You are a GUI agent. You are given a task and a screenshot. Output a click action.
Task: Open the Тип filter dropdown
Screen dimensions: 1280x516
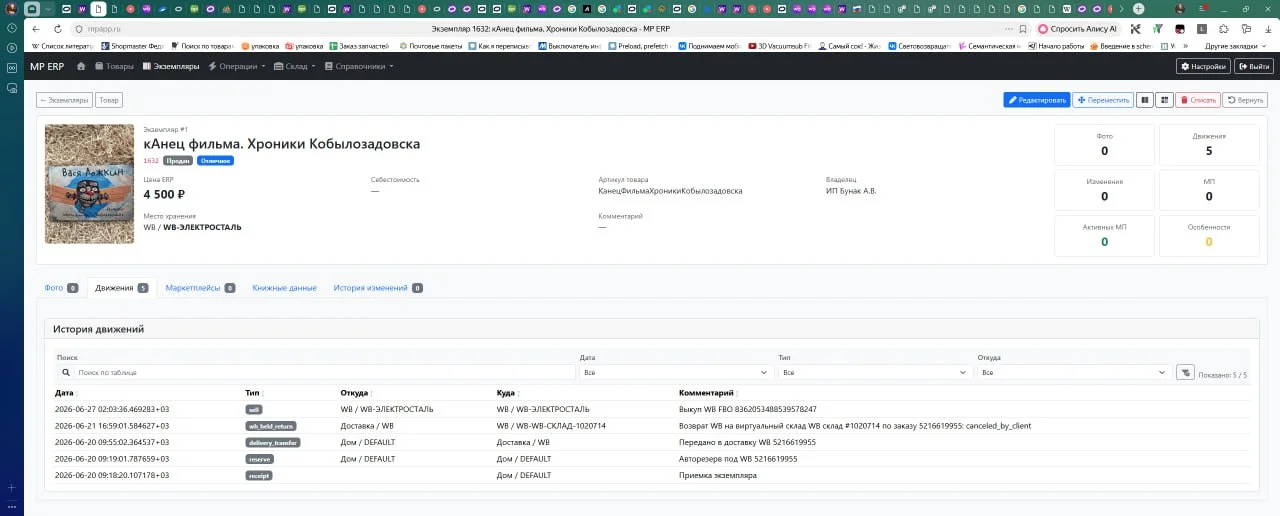click(x=876, y=372)
